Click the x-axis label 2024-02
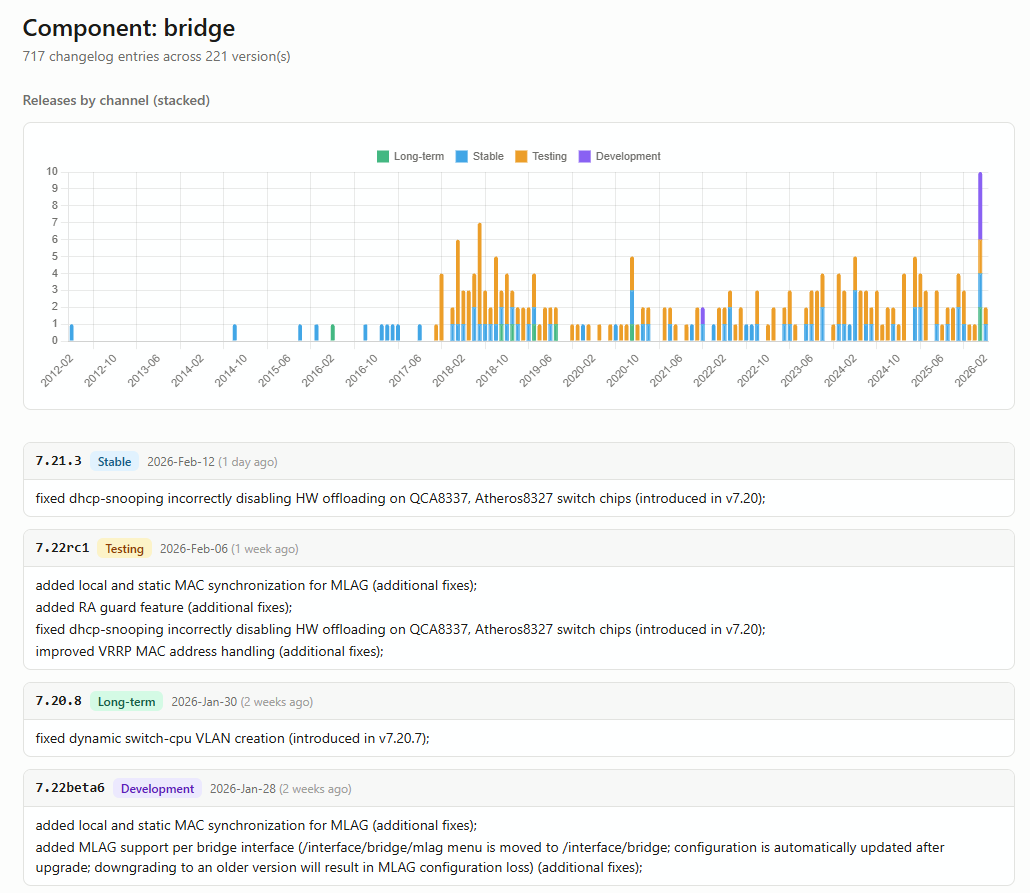The height and width of the screenshot is (893, 1030). (x=840, y=370)
